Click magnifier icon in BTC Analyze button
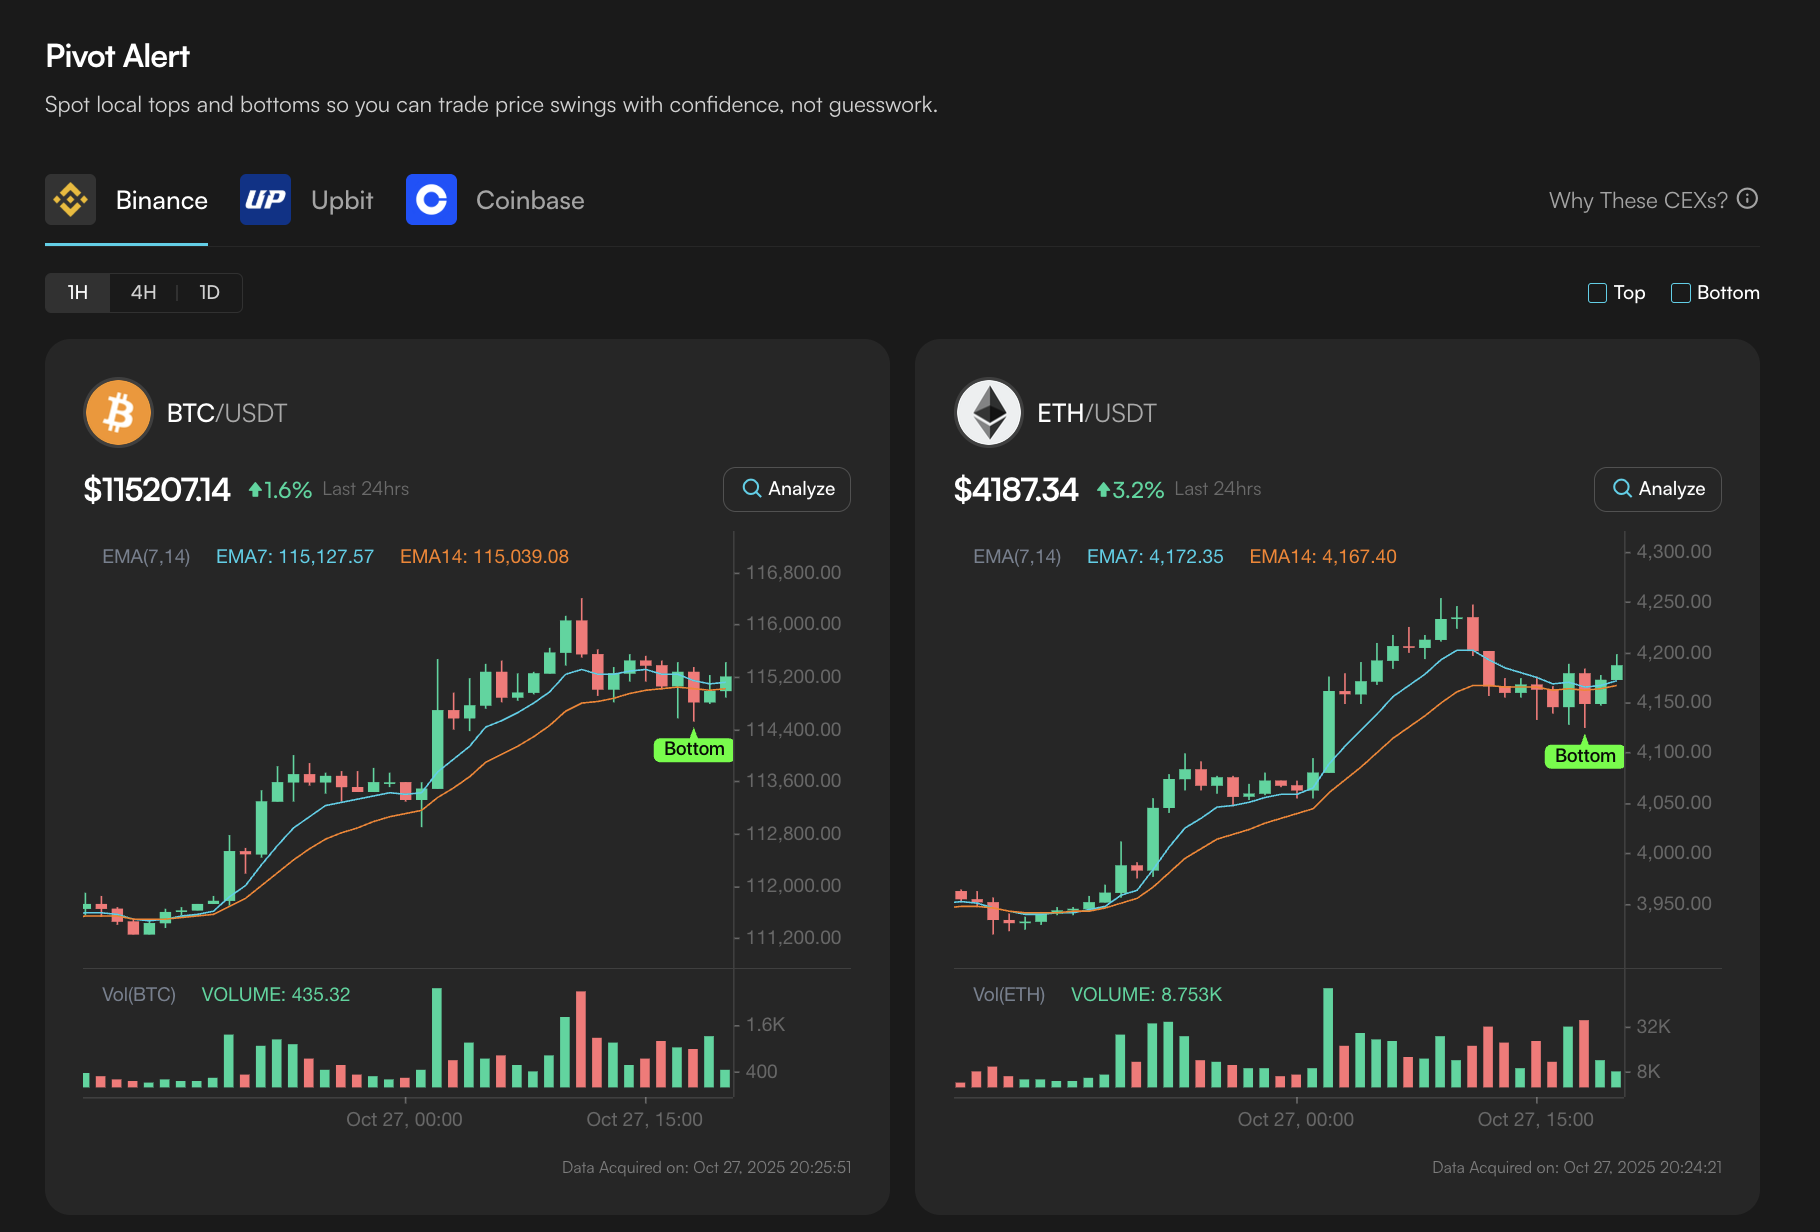1820x1232 pixels. point(752,488)
